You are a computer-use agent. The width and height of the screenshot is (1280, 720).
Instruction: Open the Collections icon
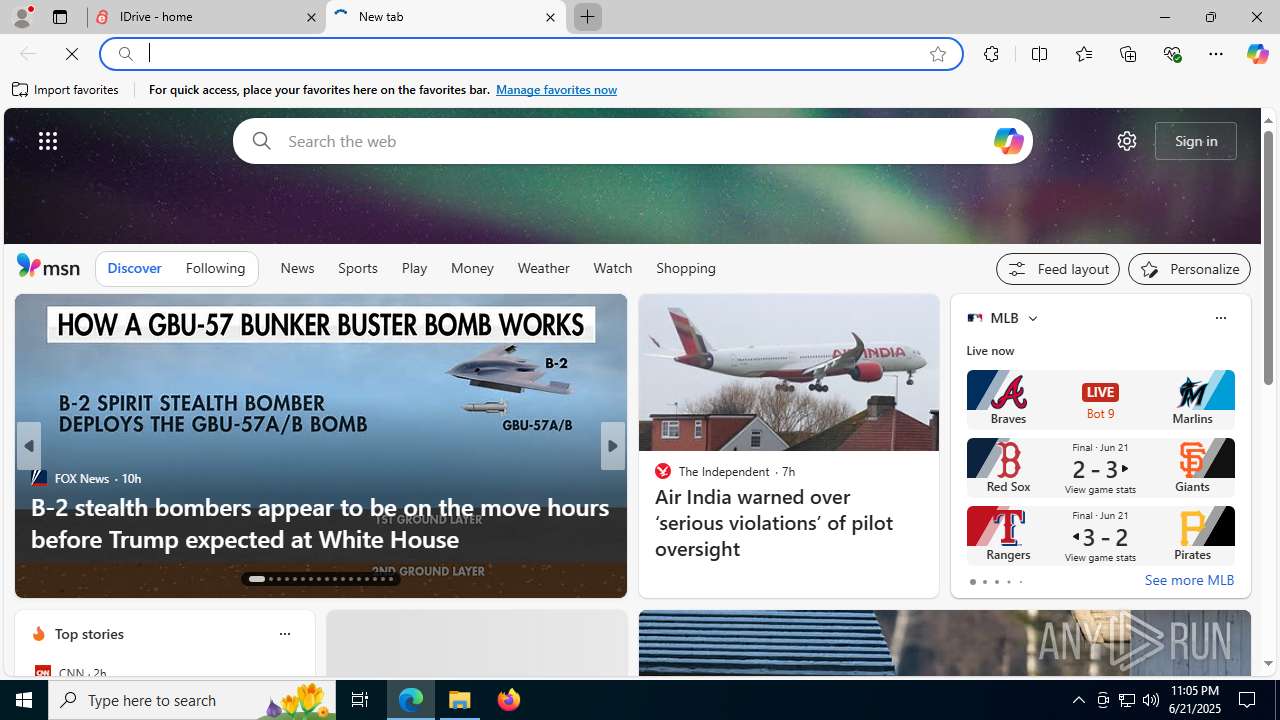pyautogui.click(x=1128, y=54)
